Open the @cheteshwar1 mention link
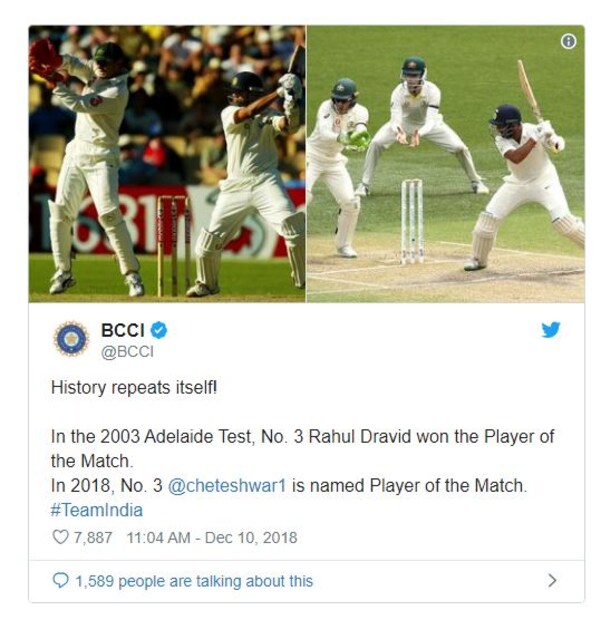601x620 pixels. [227, 486]
